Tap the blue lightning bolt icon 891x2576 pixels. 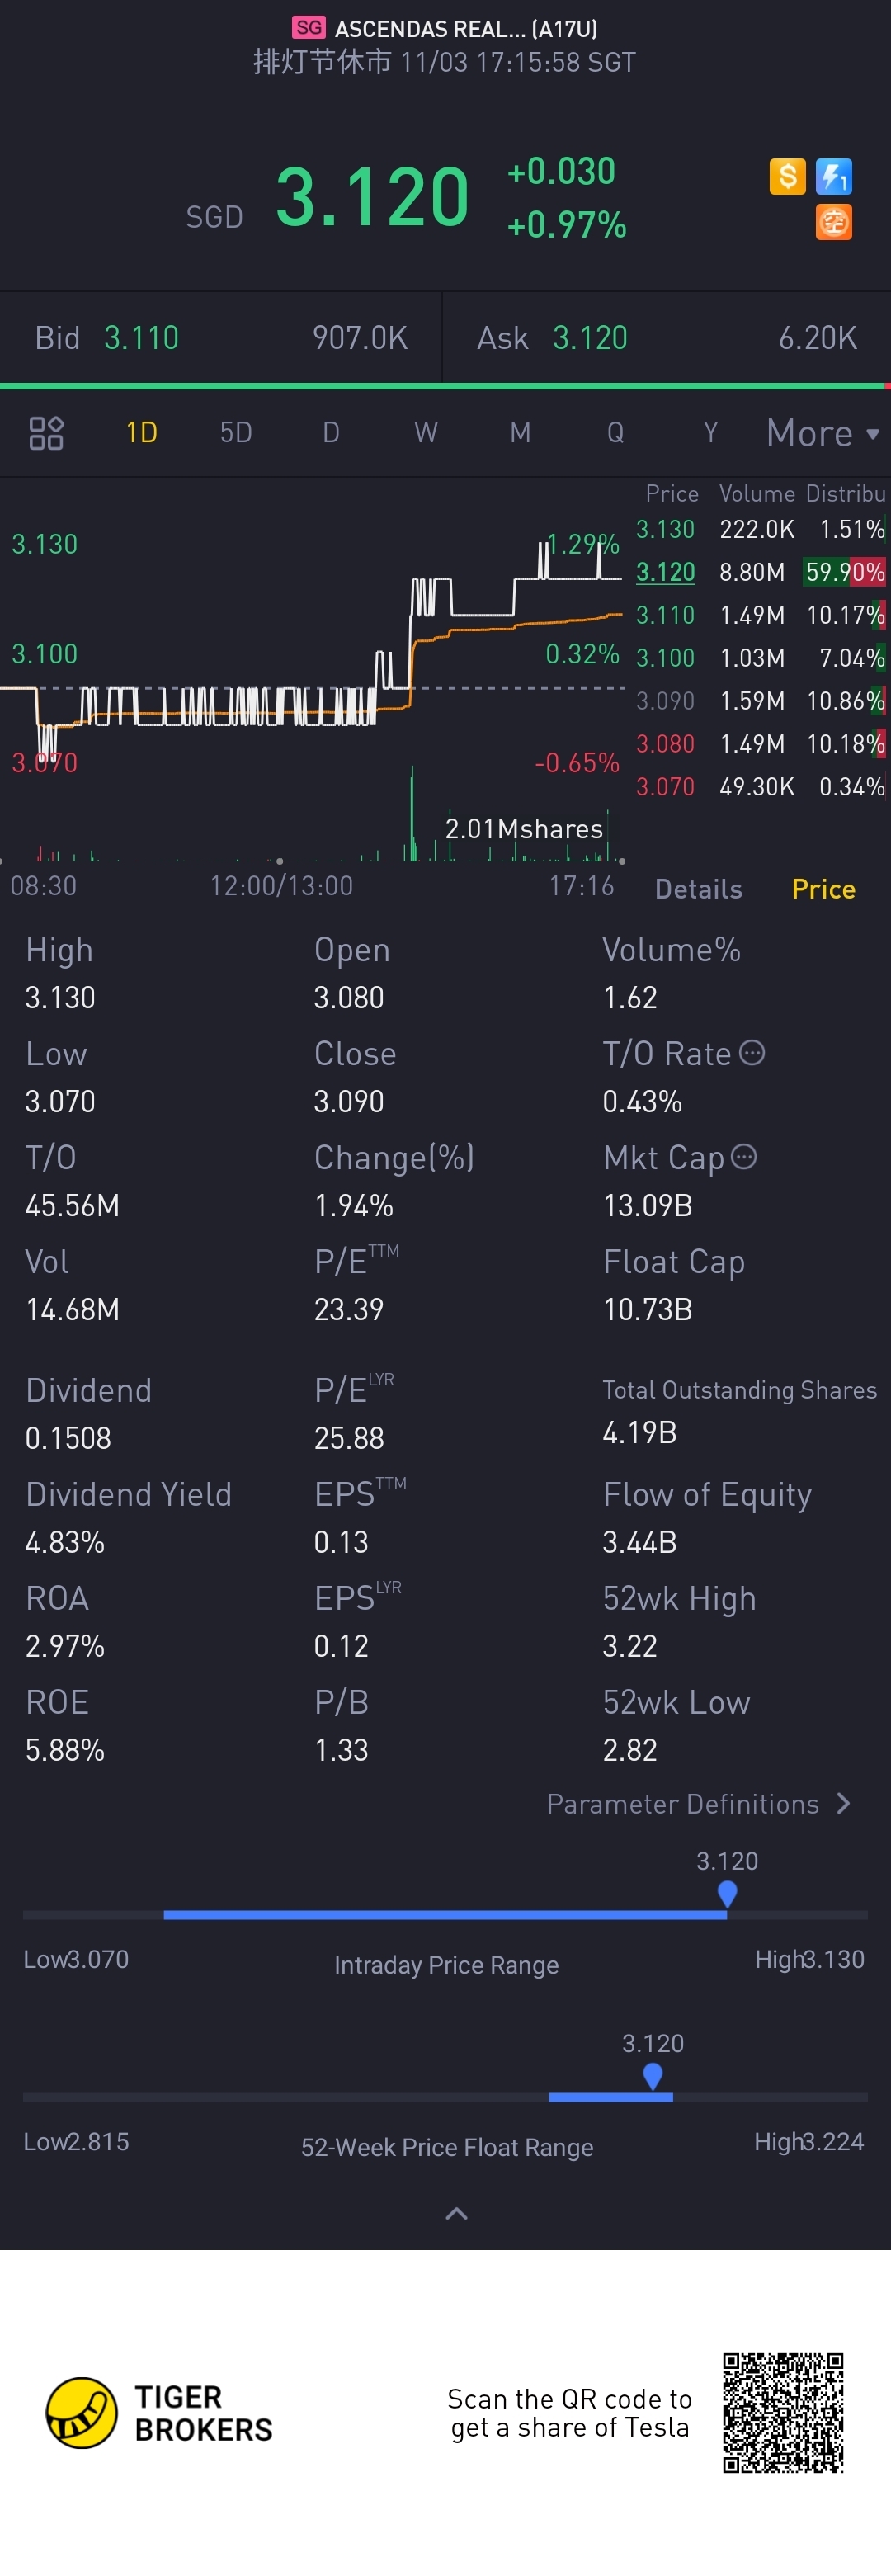833,177
